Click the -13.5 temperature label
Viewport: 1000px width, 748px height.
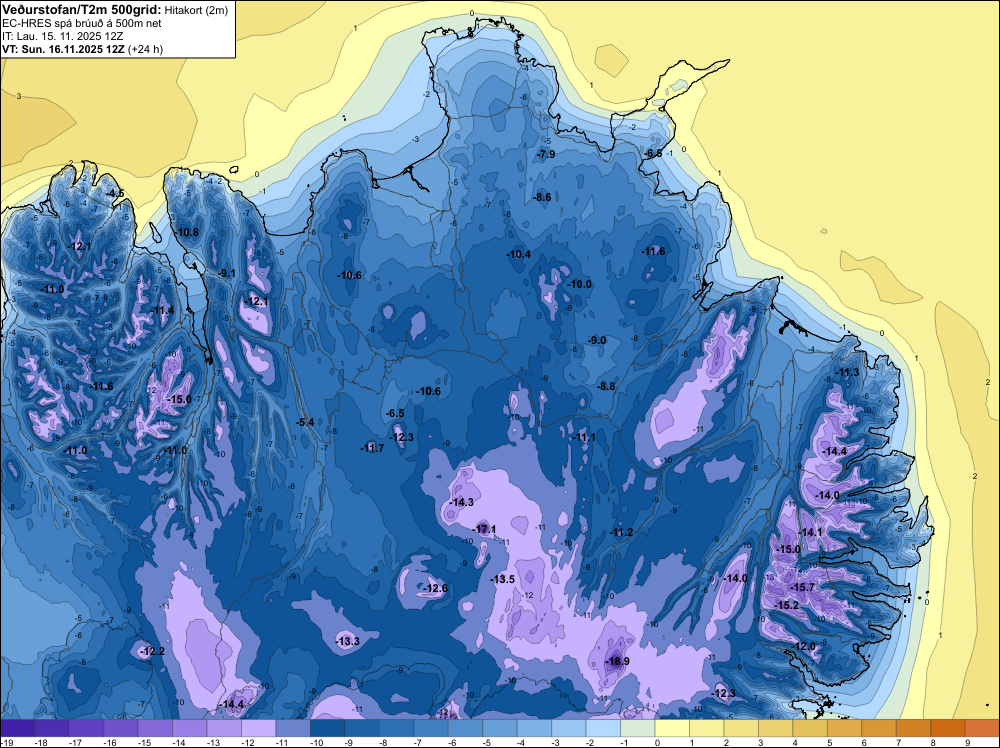503,579
